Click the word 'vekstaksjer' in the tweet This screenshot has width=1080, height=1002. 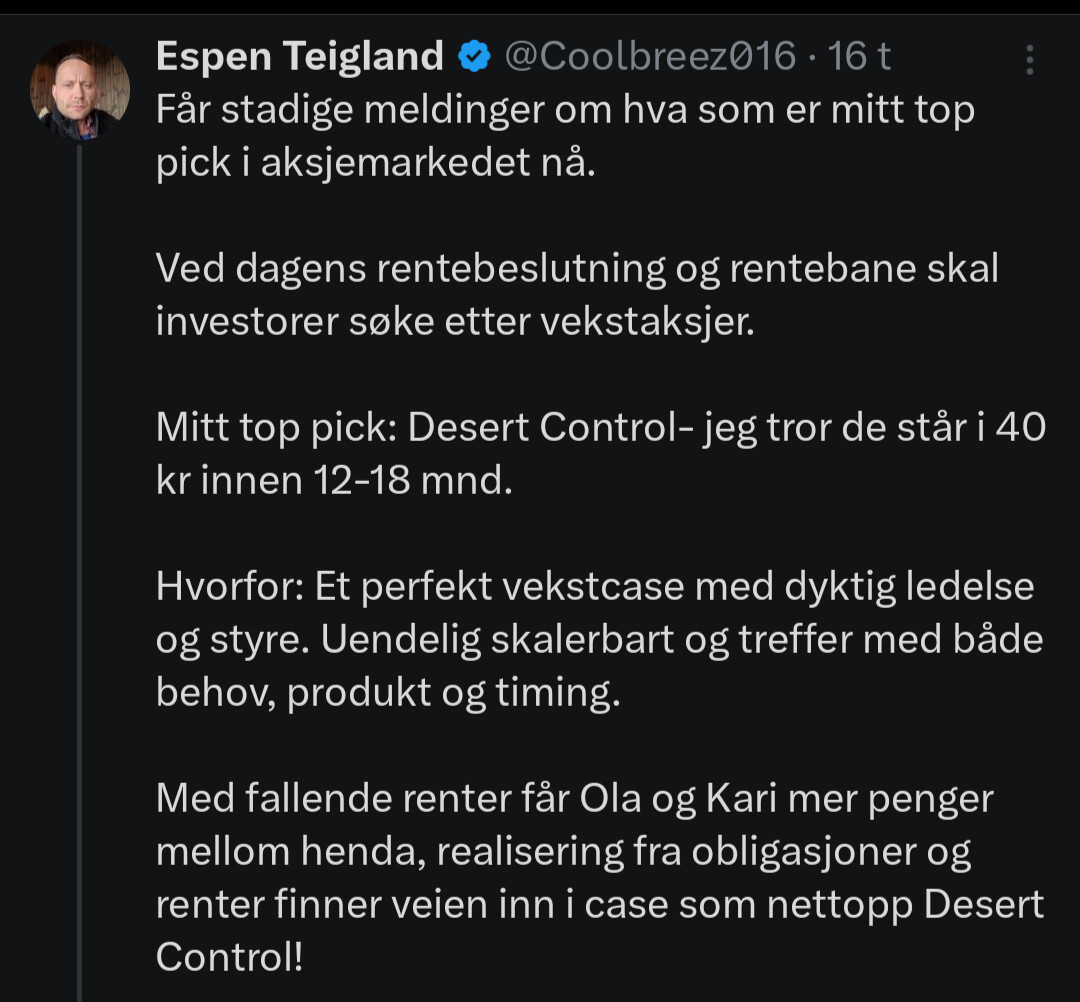[647, 322]
